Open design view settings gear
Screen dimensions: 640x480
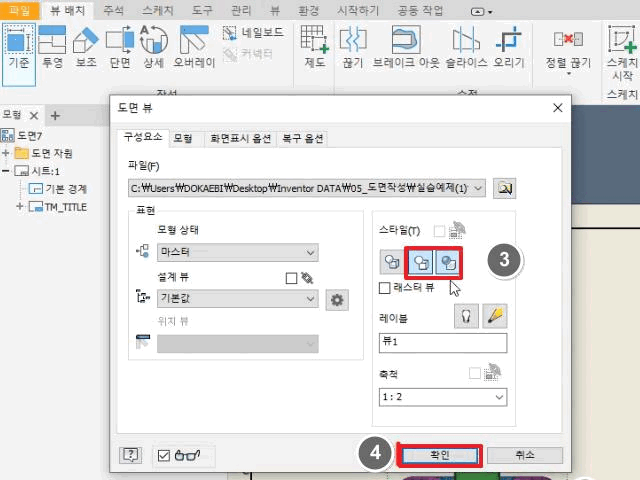coord(337,300)
